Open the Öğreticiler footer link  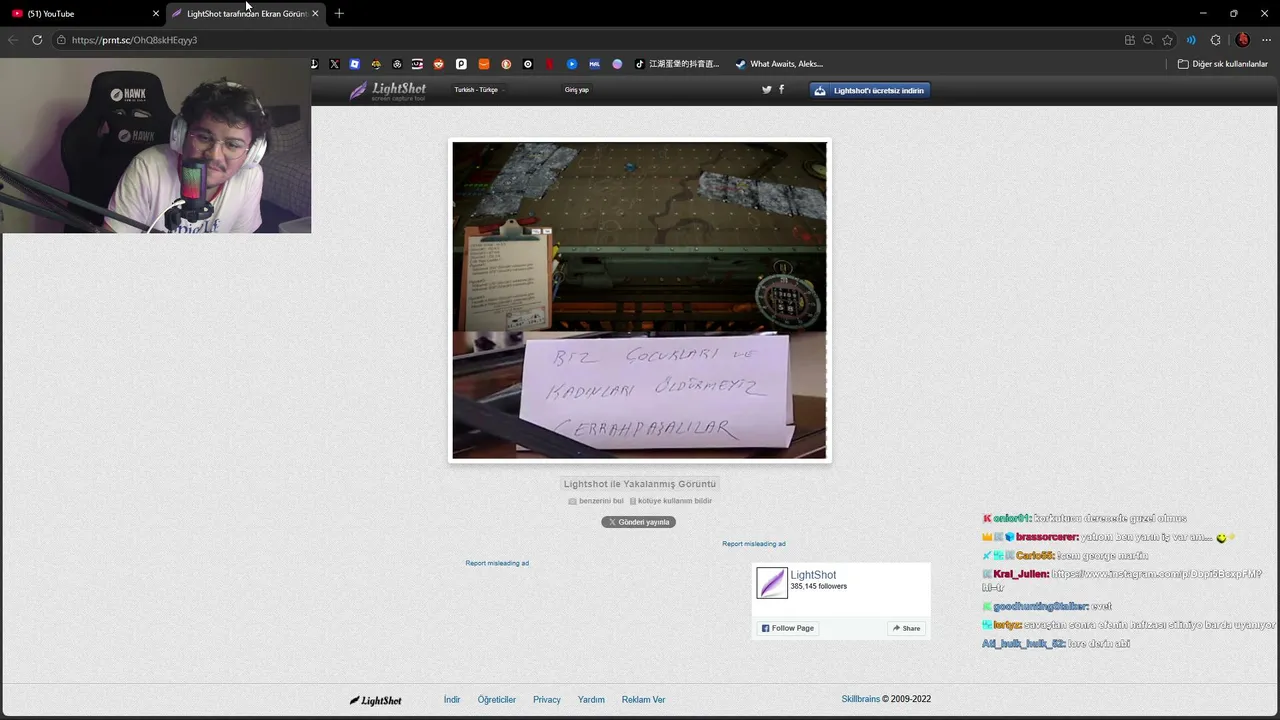(497, 700)
